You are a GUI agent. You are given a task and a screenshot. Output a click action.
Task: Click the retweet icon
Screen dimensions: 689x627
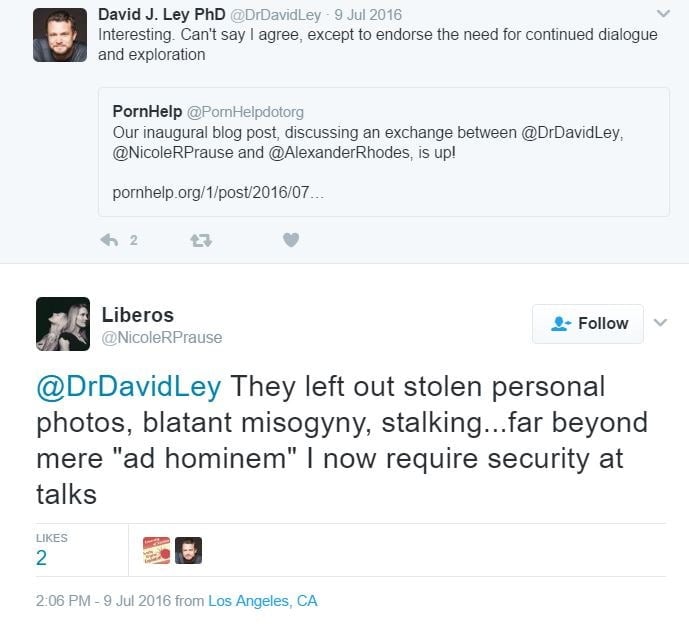pyautogui.click(x=200, y=240)
